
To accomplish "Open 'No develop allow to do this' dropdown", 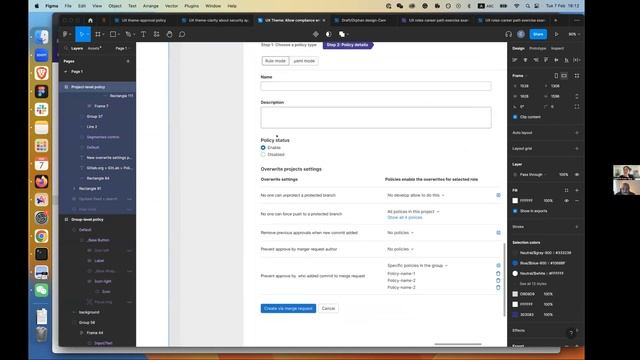I will click(x=416, y=195).
